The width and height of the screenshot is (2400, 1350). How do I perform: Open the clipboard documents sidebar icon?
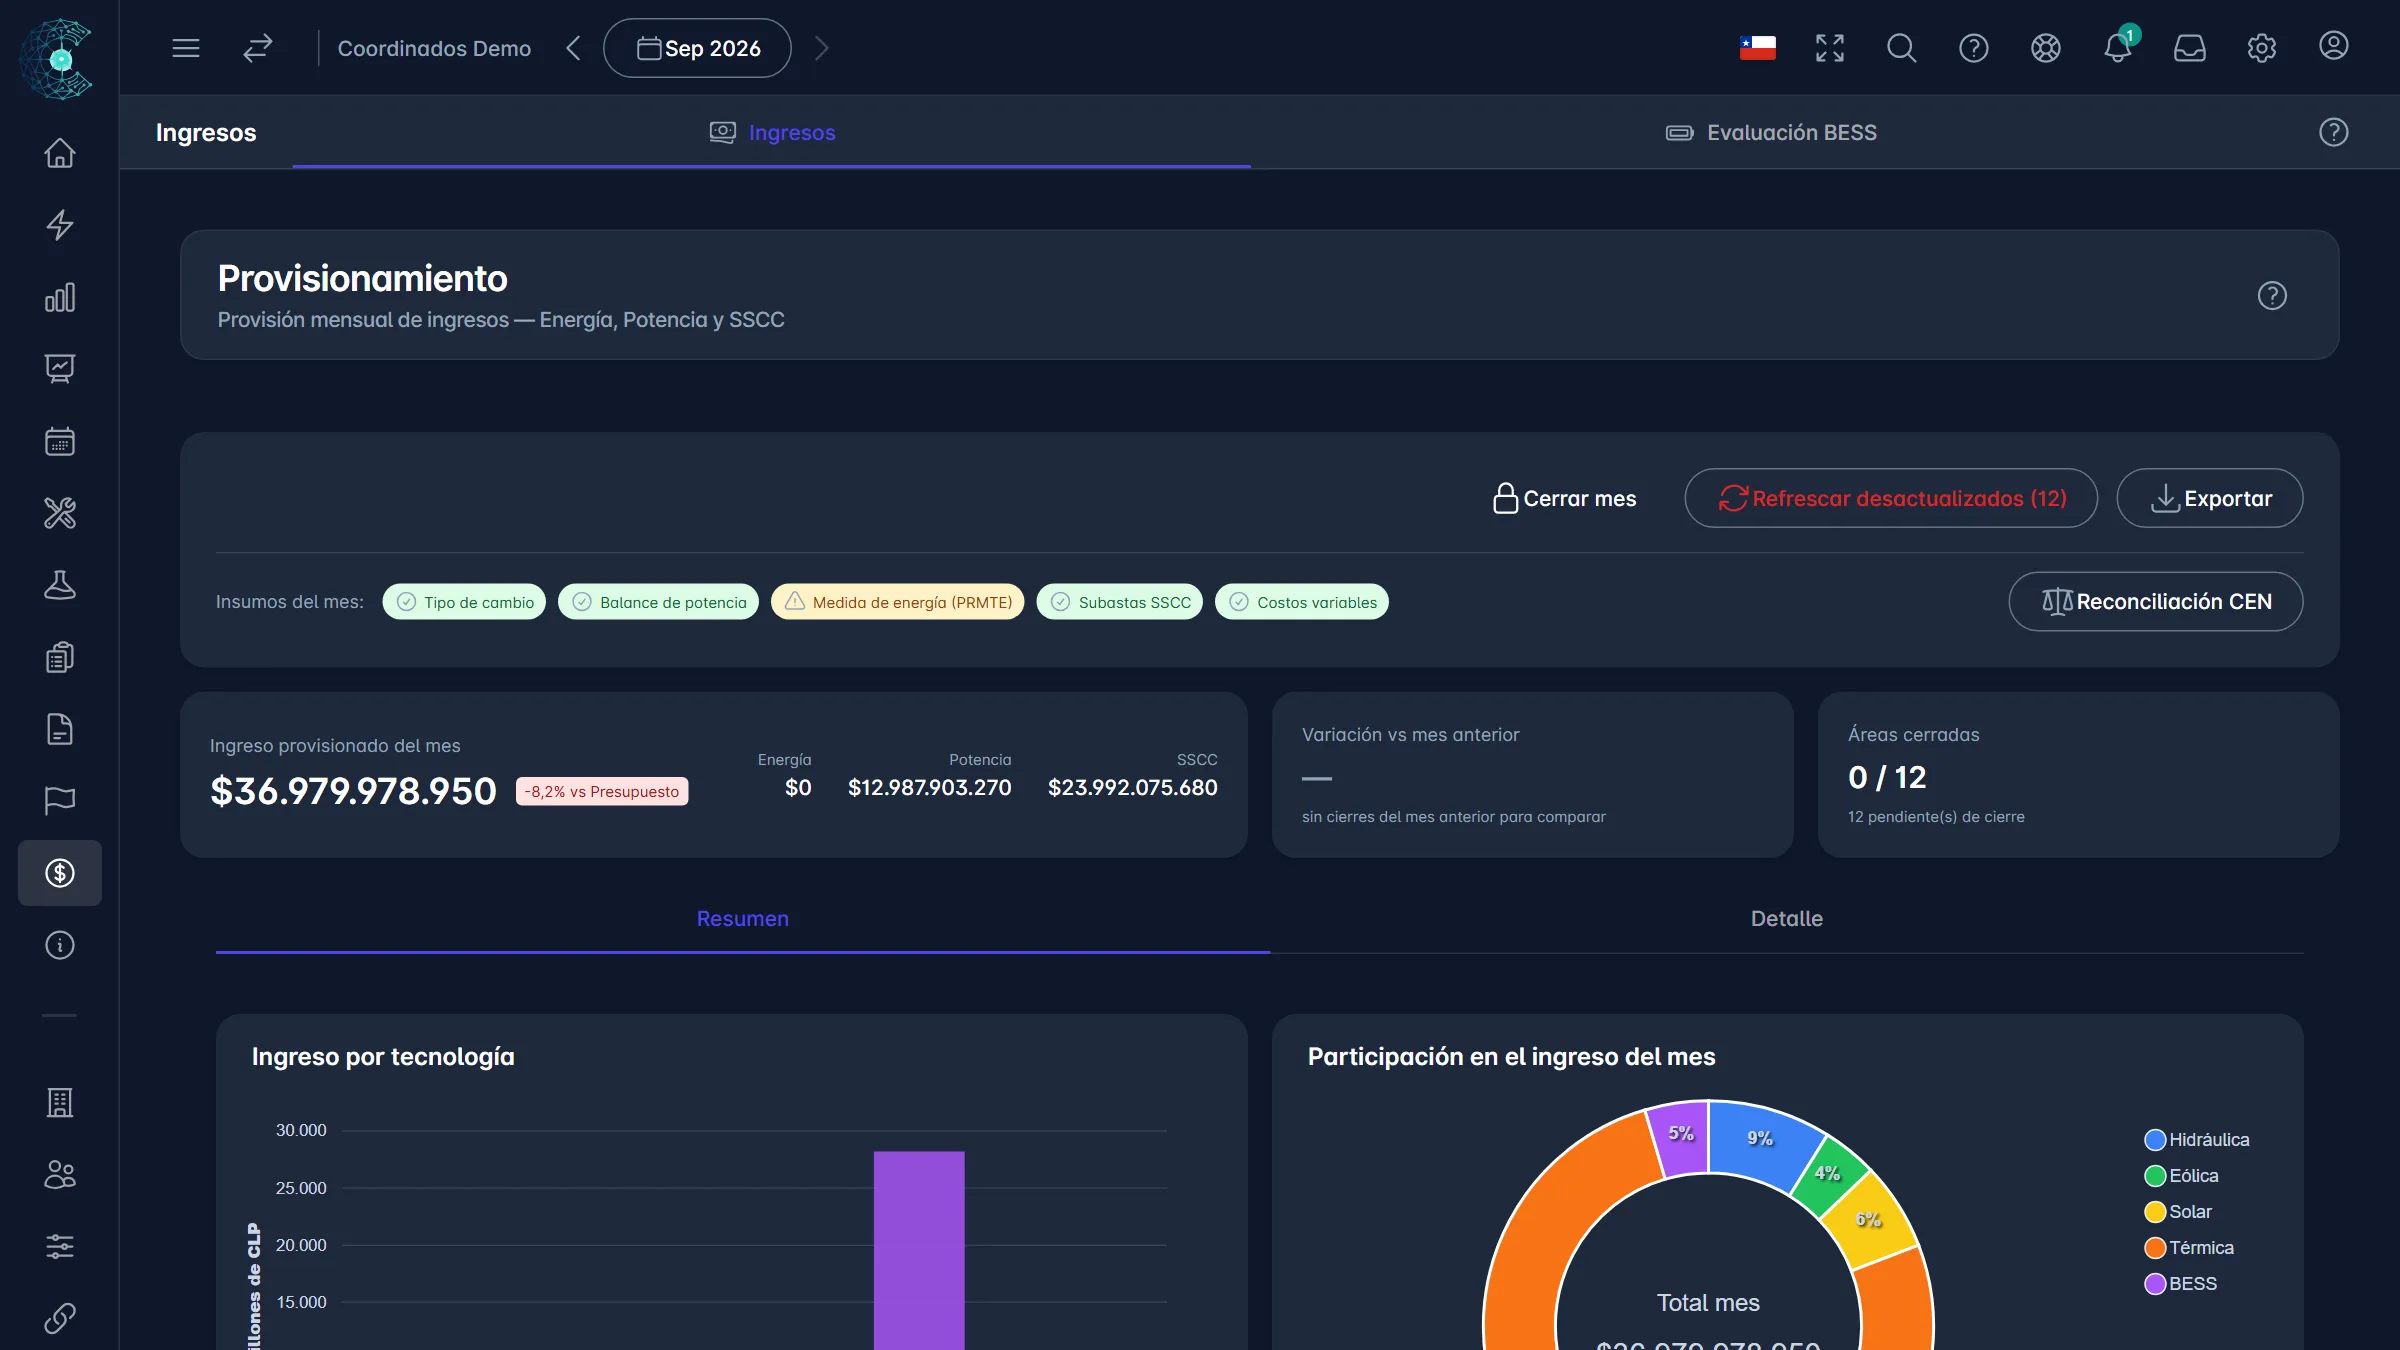pyautogui.click(x=60, y=657)
